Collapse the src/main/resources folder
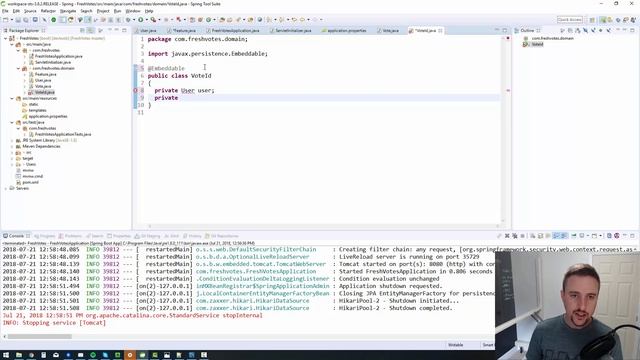This screenshot has width=640, height=360. (x=12, y=98)
